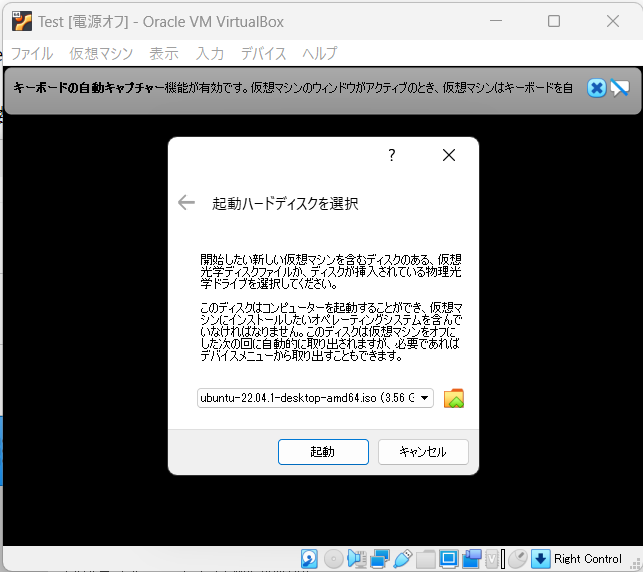The height and width of the screenshot is (572, 643).
Task: Click the VirtualBox window title icon
Action: pos(22,21)
